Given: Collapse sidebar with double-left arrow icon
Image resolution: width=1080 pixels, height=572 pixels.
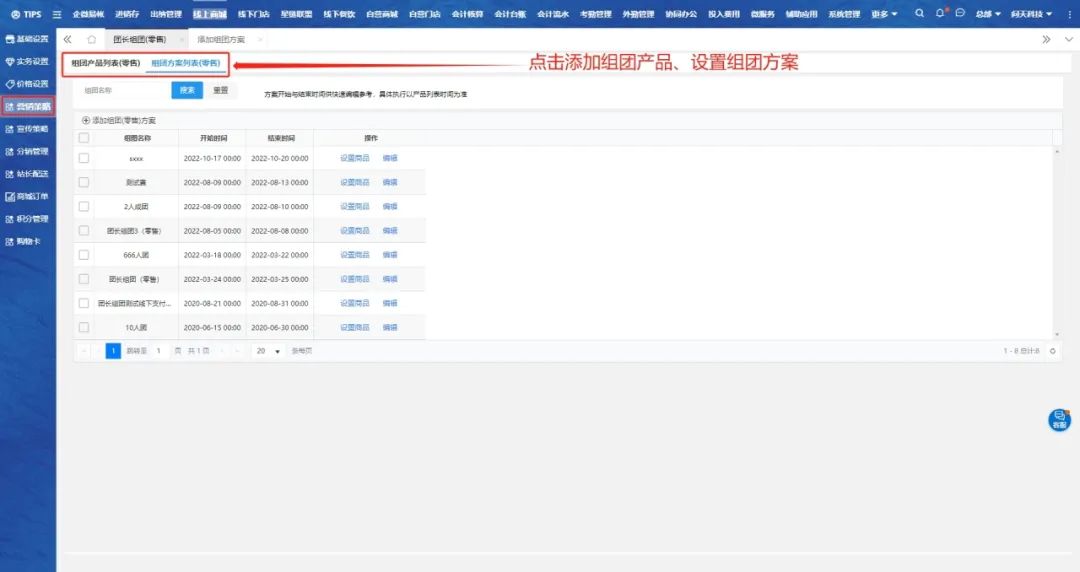Looking at the screenshot, I should [67, 39].
